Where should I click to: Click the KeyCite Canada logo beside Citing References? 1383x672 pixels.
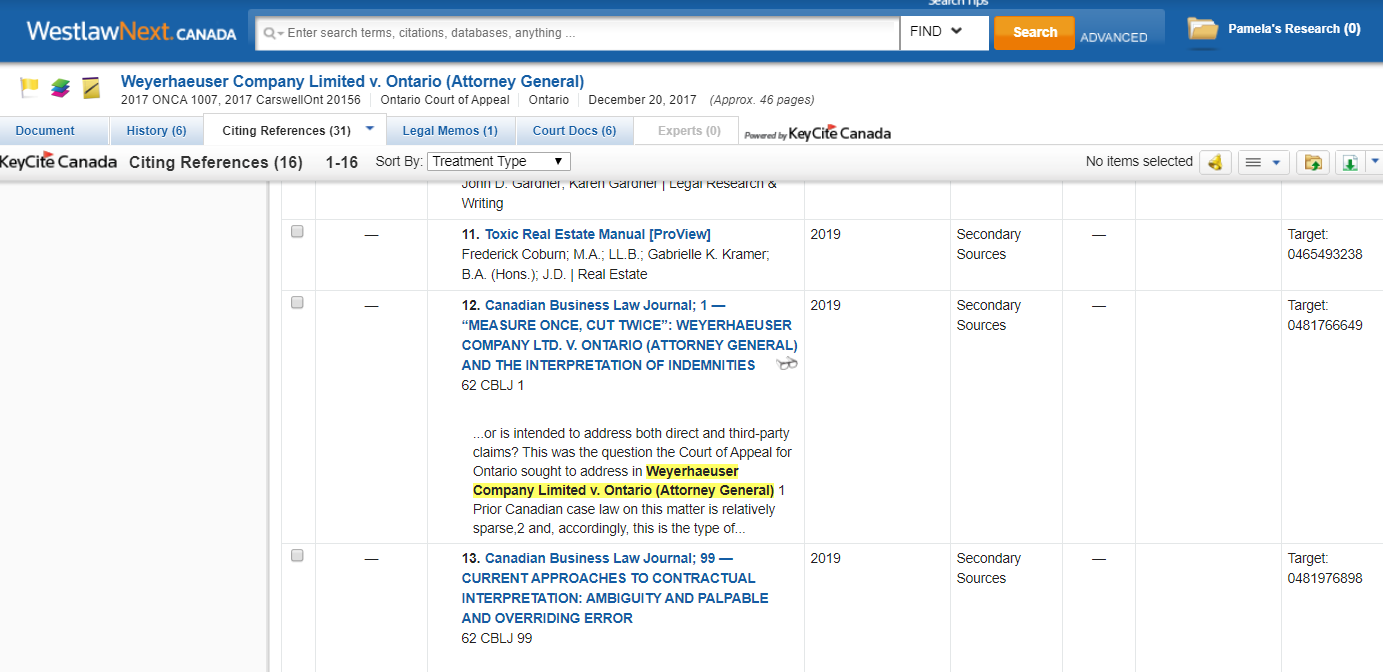click(58, 162)
